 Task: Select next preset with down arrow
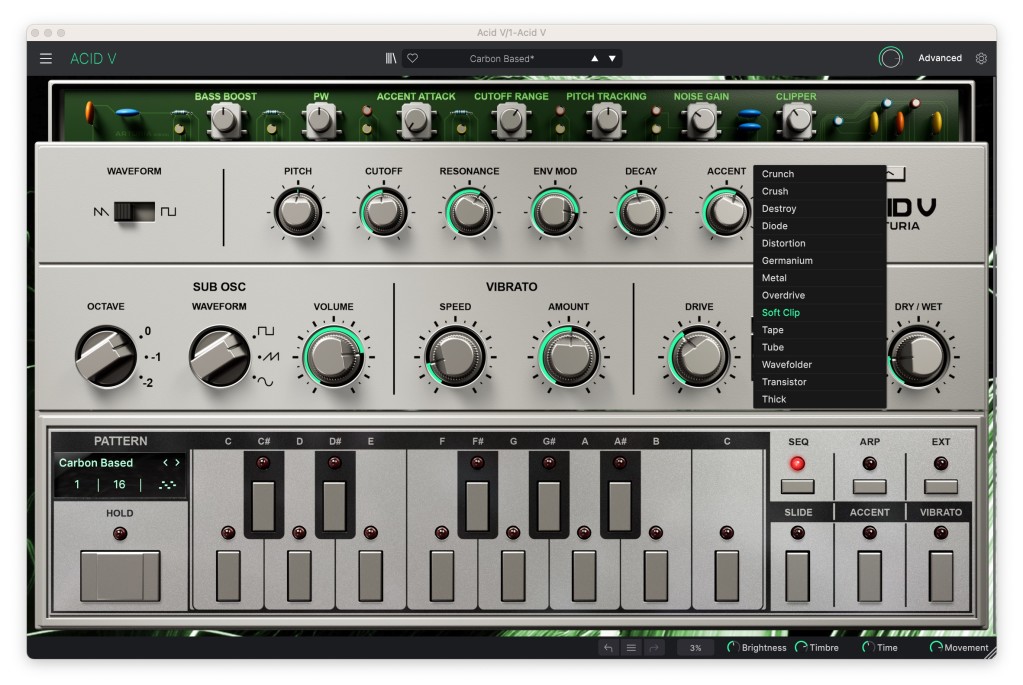[613, 59]
